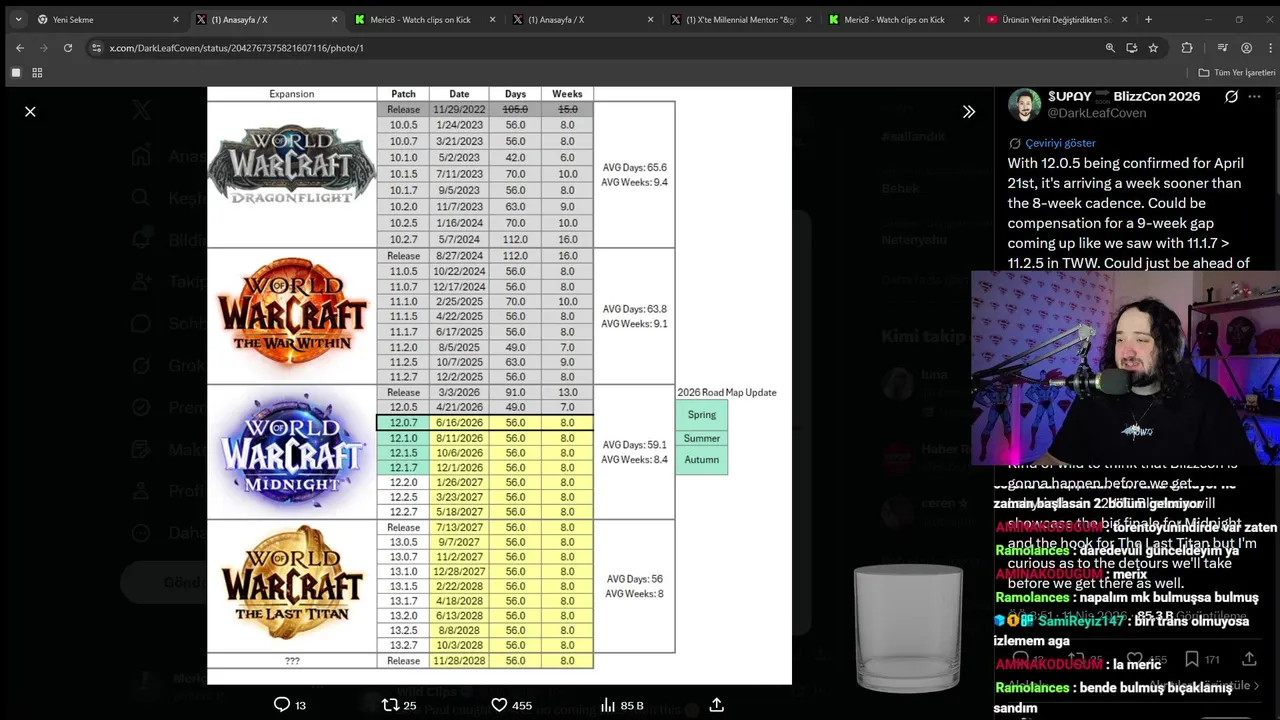Click the '10.0.5' patch cell
The image size is (1280, 720).
tap(403, 125)
